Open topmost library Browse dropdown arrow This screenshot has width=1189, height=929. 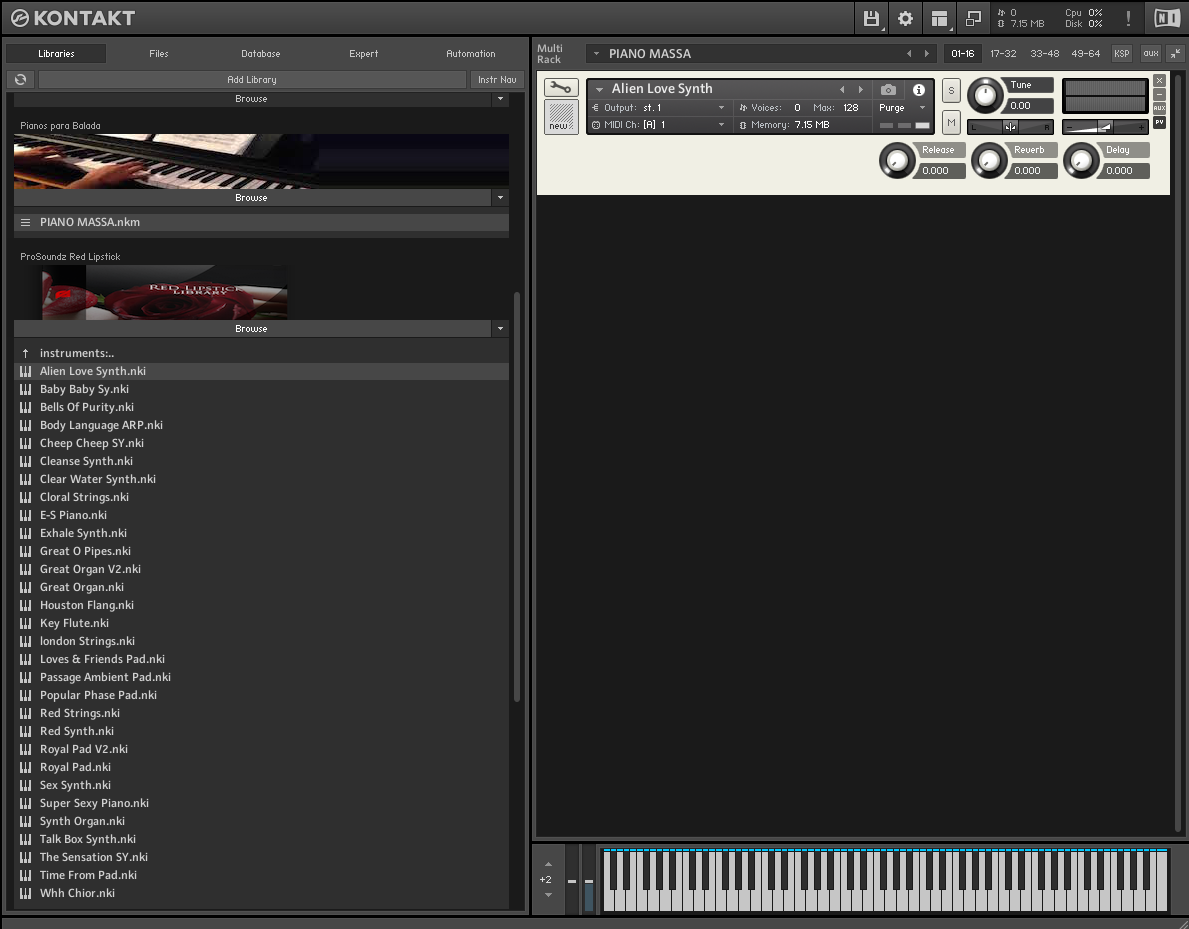pos(500,99)
